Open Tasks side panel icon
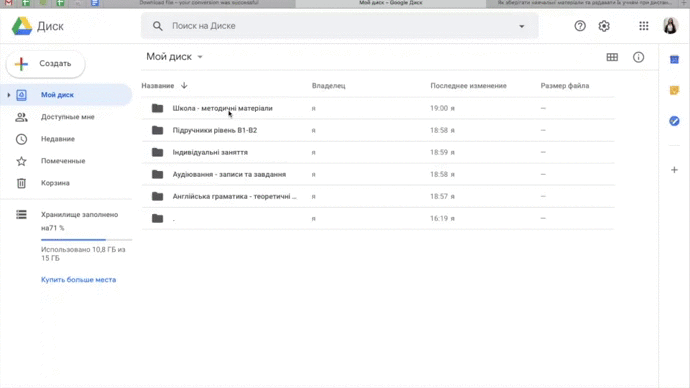Viewport: 690px width, 388px height. click(674, 121)
